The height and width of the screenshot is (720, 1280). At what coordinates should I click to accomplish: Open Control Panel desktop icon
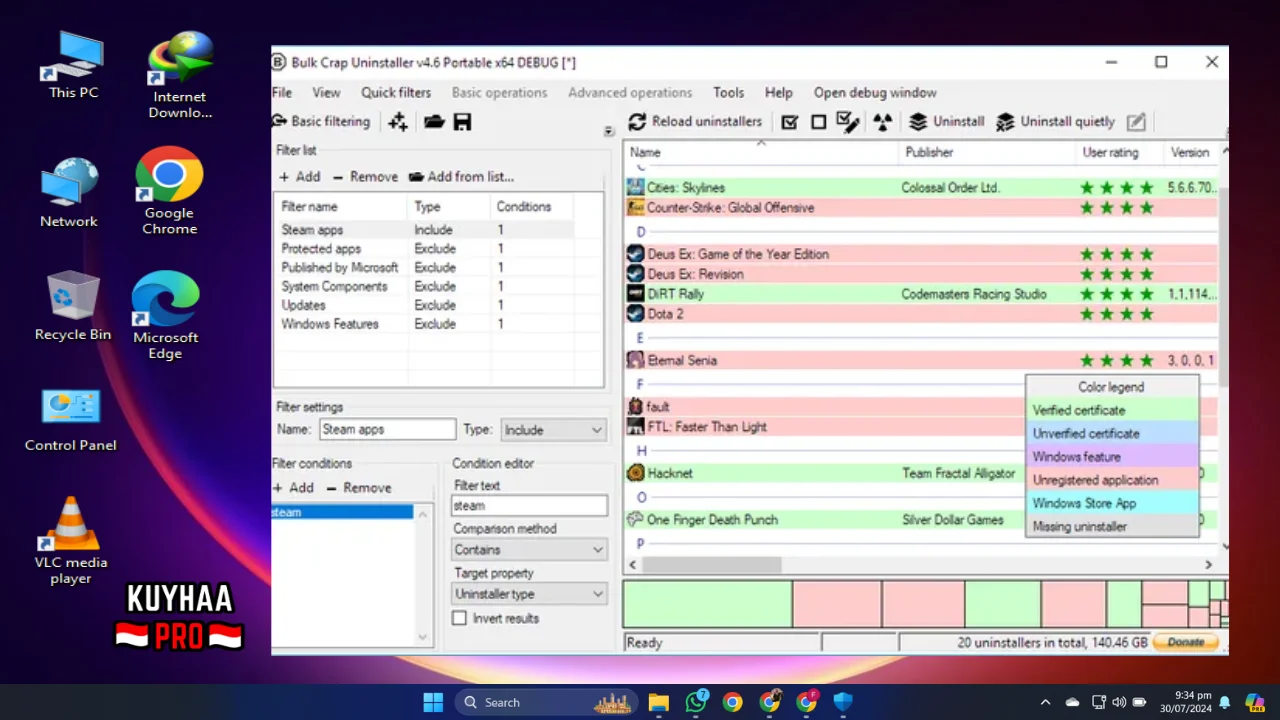click(x=71, y=420)
